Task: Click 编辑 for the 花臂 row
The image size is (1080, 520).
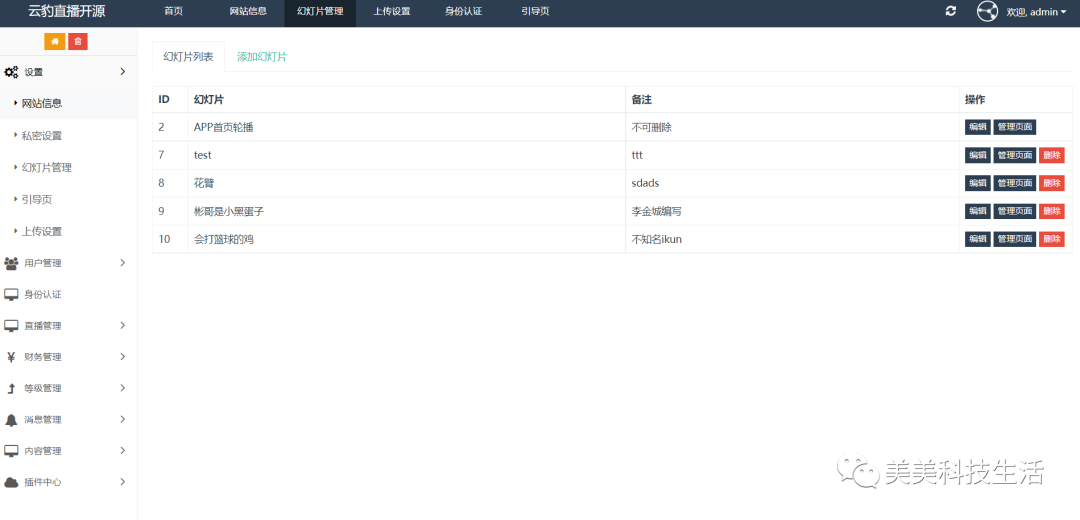Action: point(977,183)
